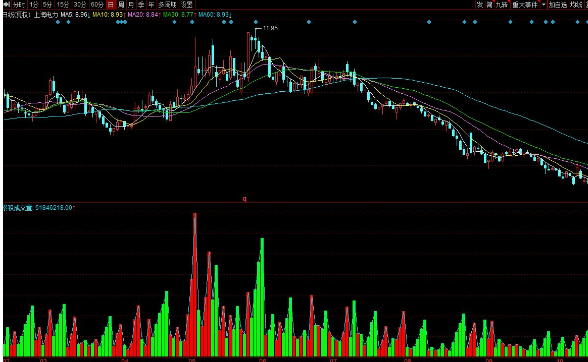588x362 pixels.
Task: Click the back arrow icon in the top-left corner
Action: (x=6, y=5)
